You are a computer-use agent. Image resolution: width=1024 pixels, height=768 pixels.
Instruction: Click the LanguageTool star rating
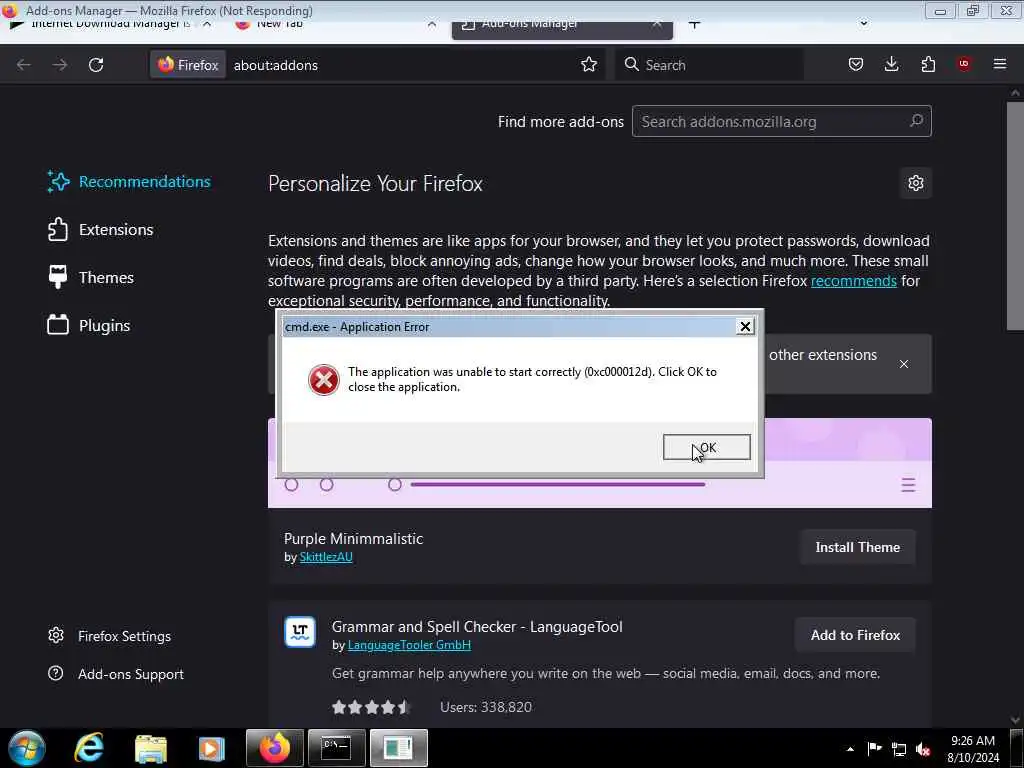point(370,707)
